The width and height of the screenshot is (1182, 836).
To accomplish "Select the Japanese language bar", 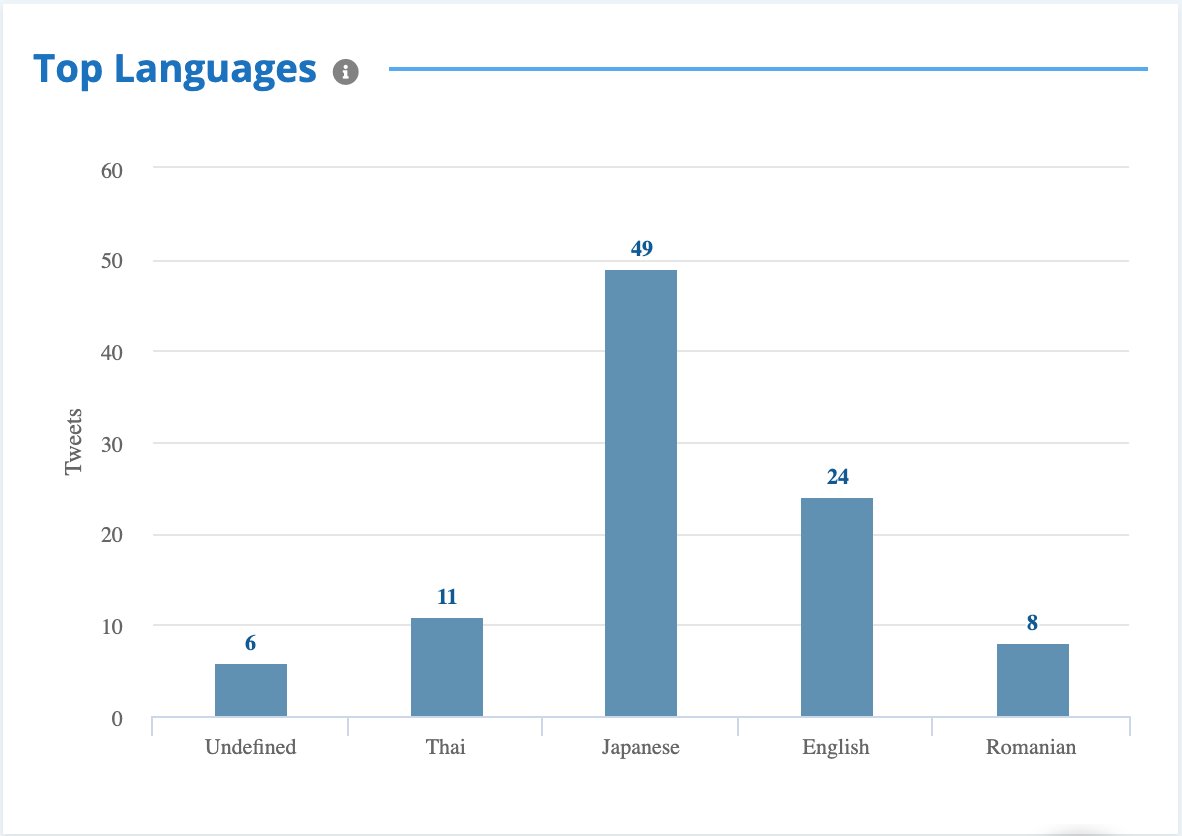I will click(x=641, y=493).
